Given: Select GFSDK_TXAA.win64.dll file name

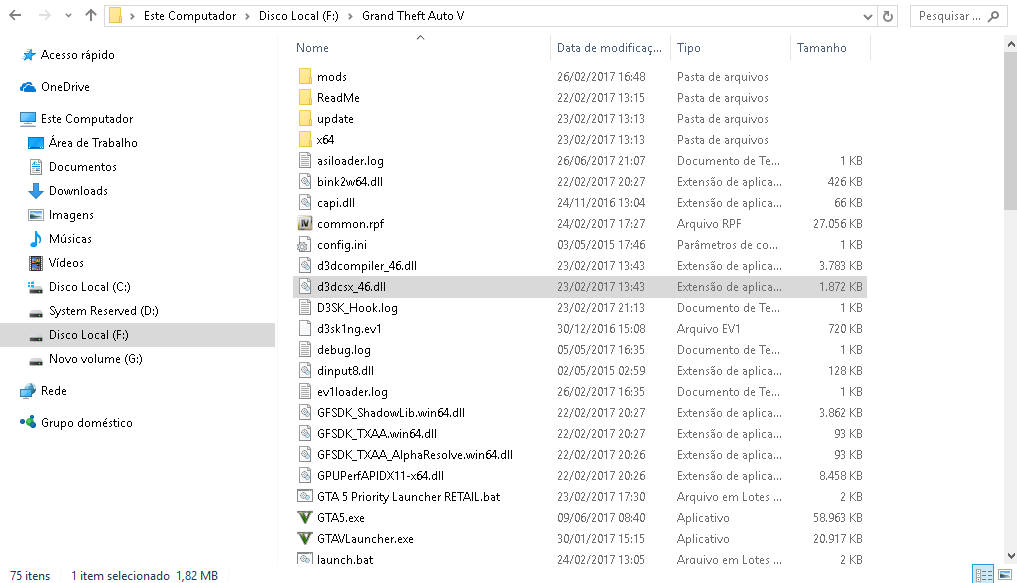Looking at the screenshot, I should 377,434.
